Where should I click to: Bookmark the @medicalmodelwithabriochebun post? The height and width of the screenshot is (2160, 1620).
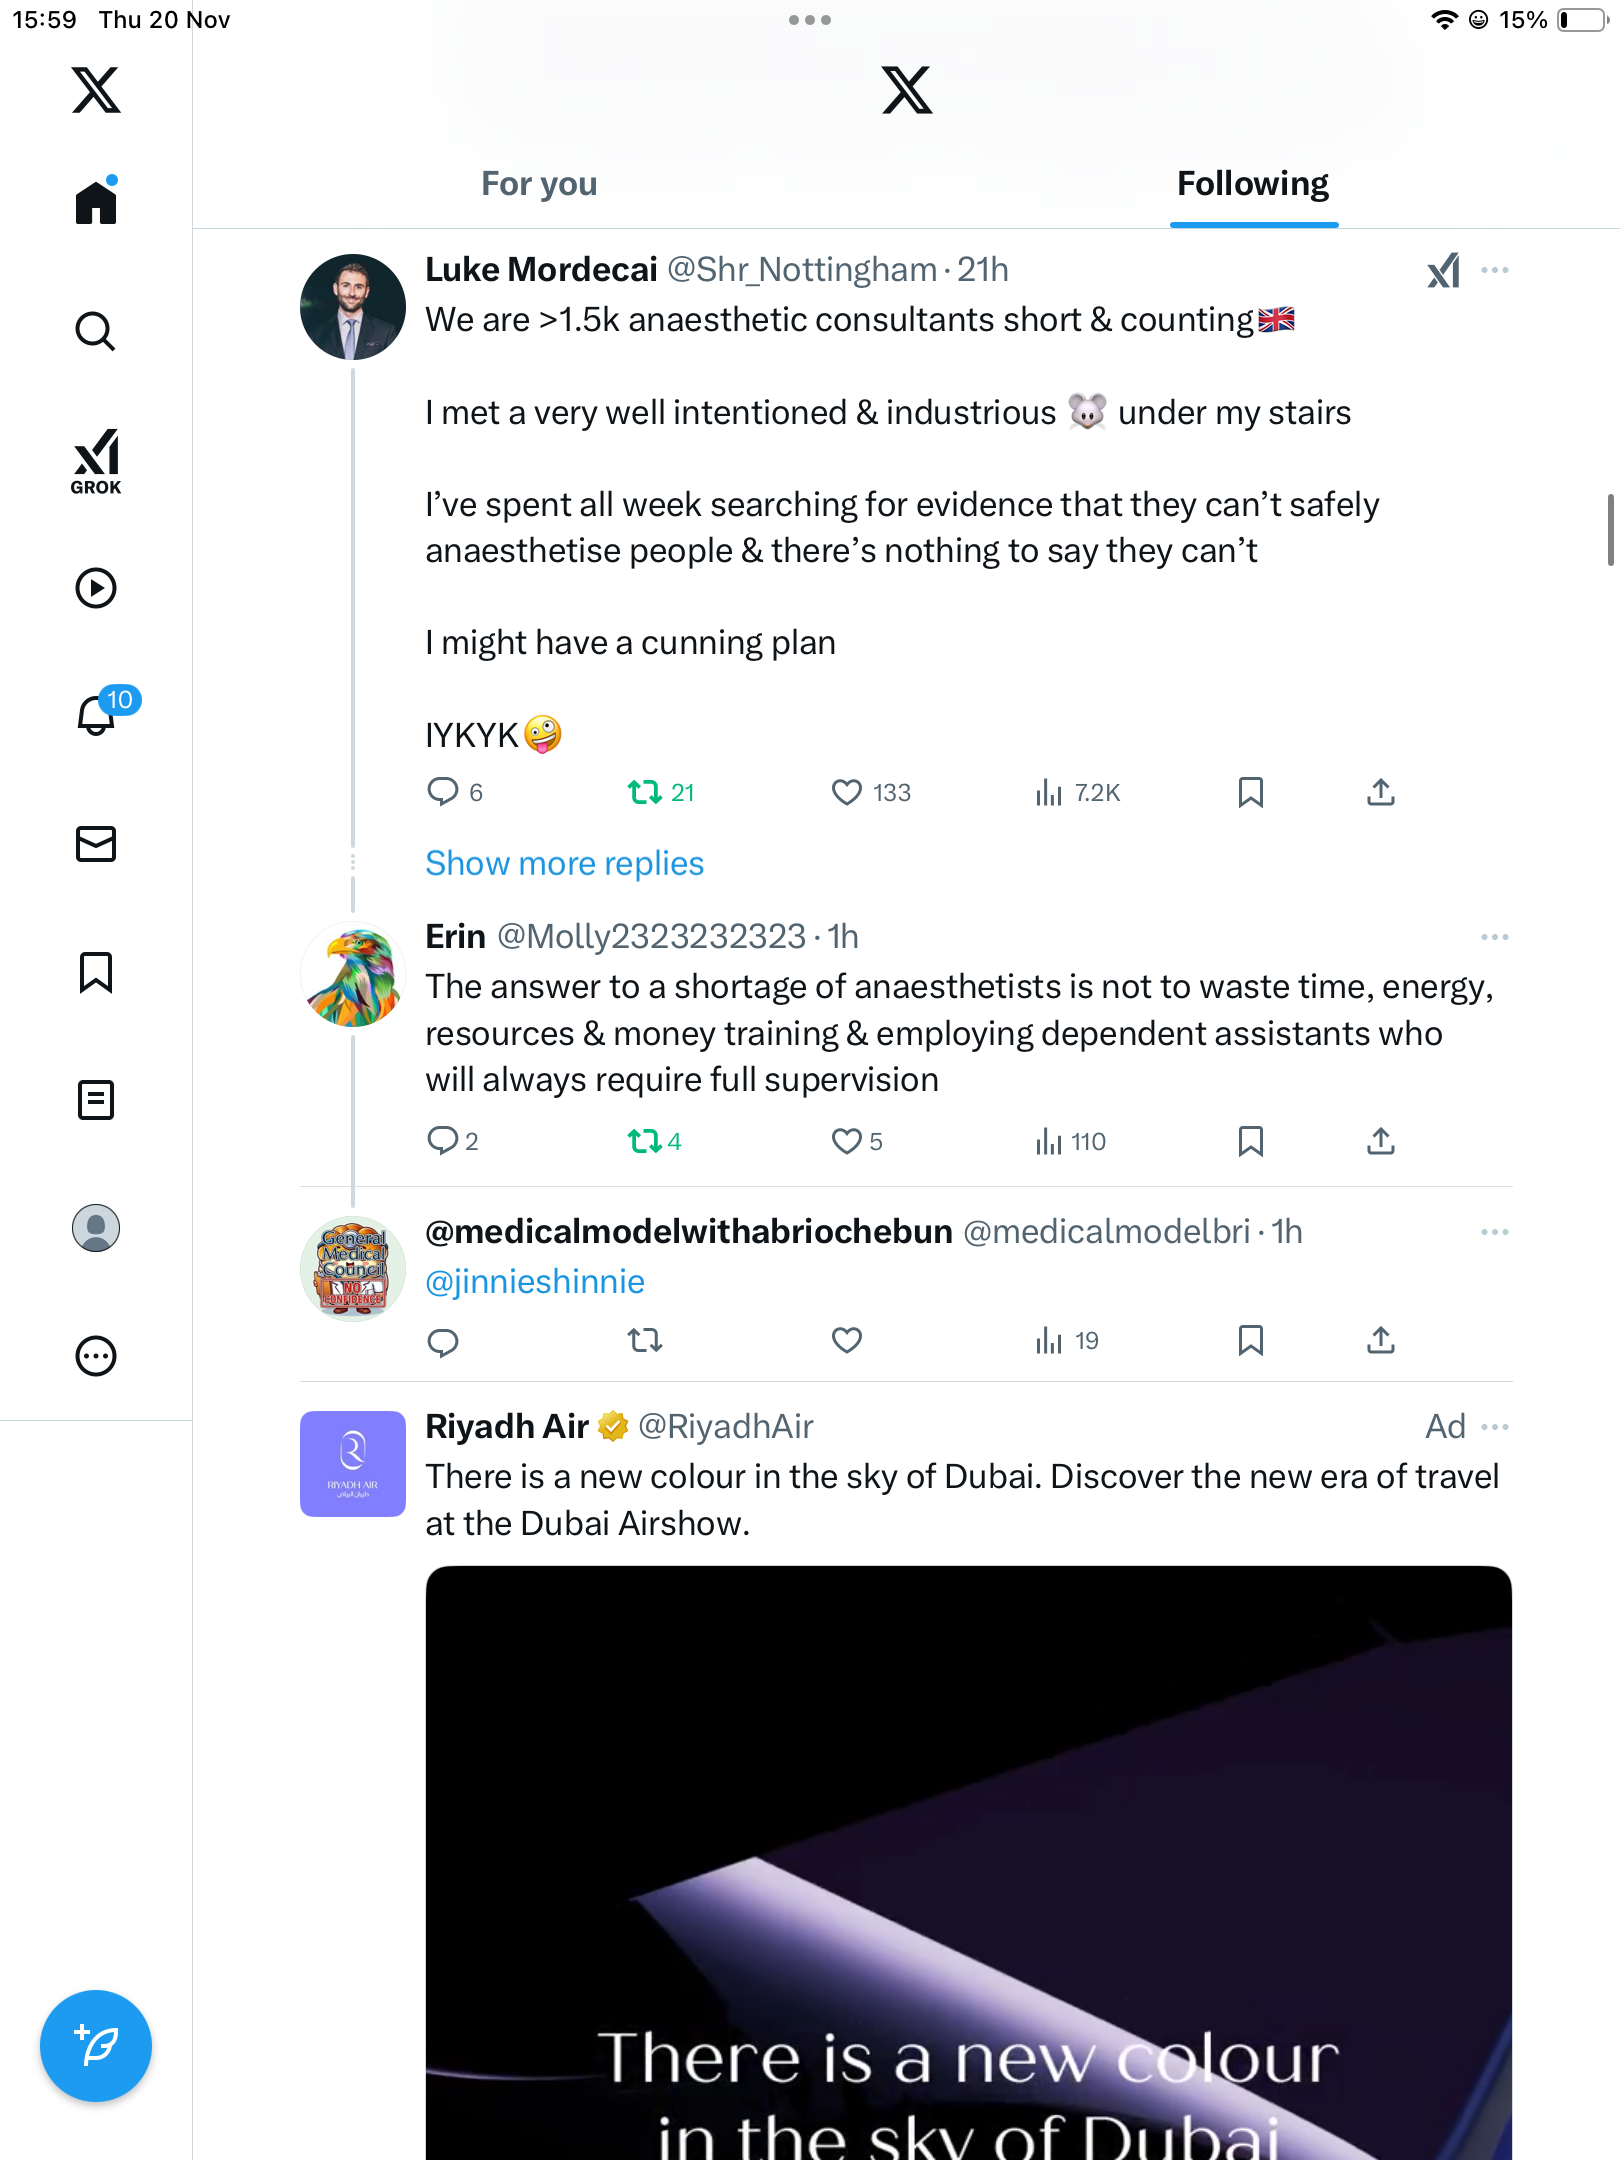tap(1251, 1341)
